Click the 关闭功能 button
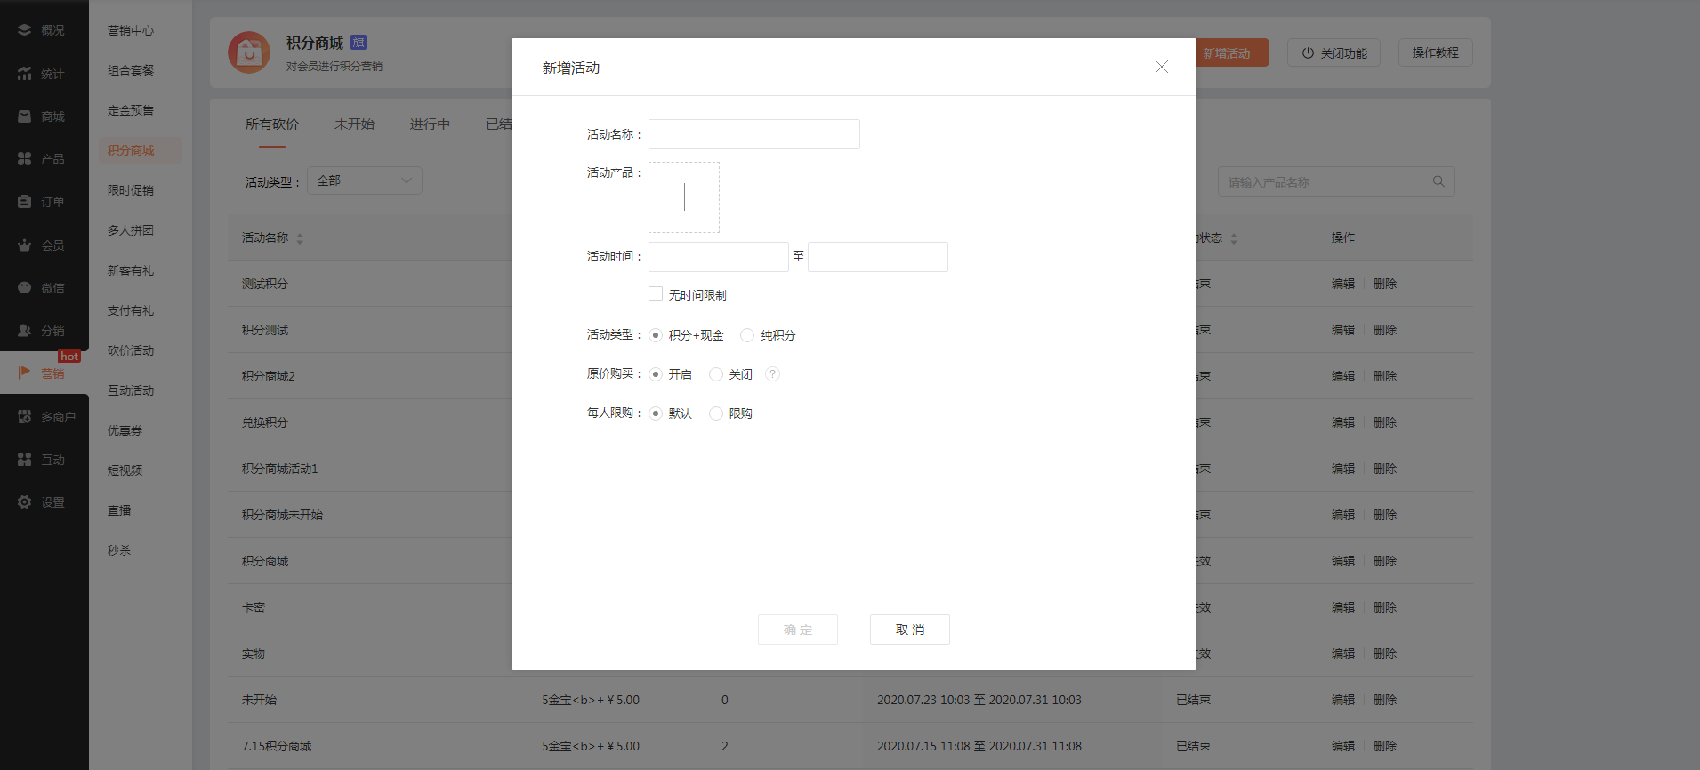The width and height of the screenshot is (1700, 770). tap(1334, 53)
